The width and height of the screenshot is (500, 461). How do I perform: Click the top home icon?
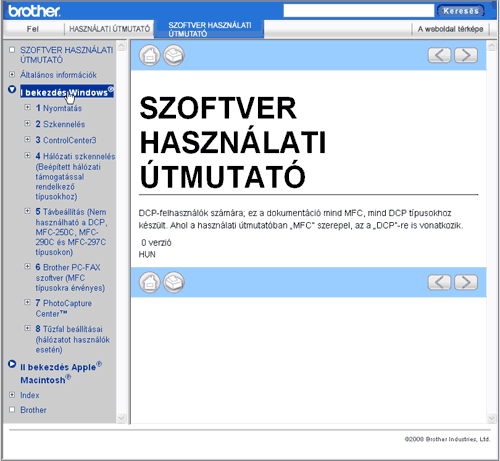[150, 55]
